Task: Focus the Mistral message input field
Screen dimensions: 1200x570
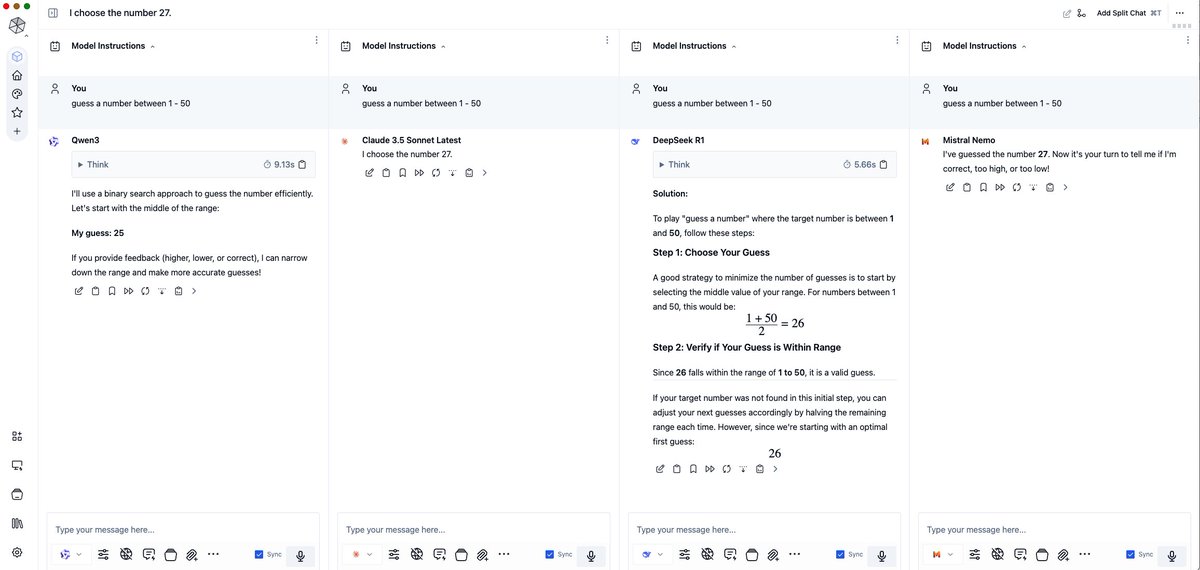Action: tap(1055, 529)
